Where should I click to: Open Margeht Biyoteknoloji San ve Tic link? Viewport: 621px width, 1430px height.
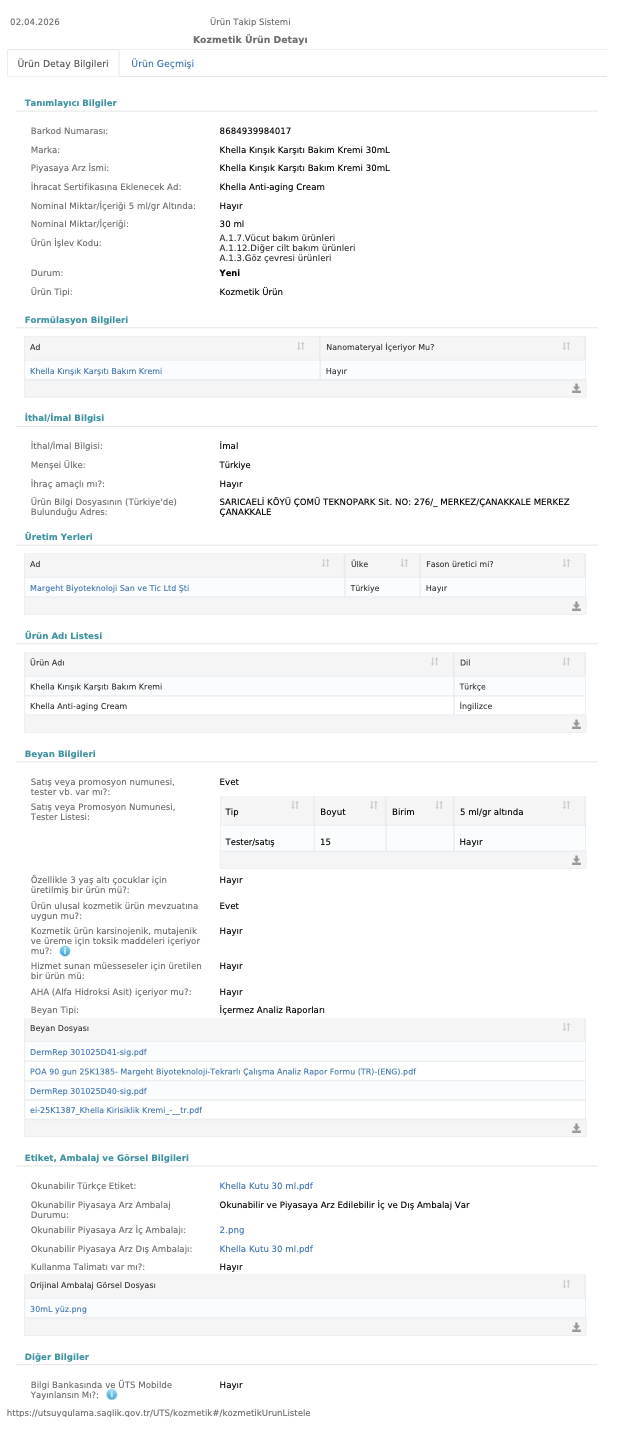coord(109,588)
